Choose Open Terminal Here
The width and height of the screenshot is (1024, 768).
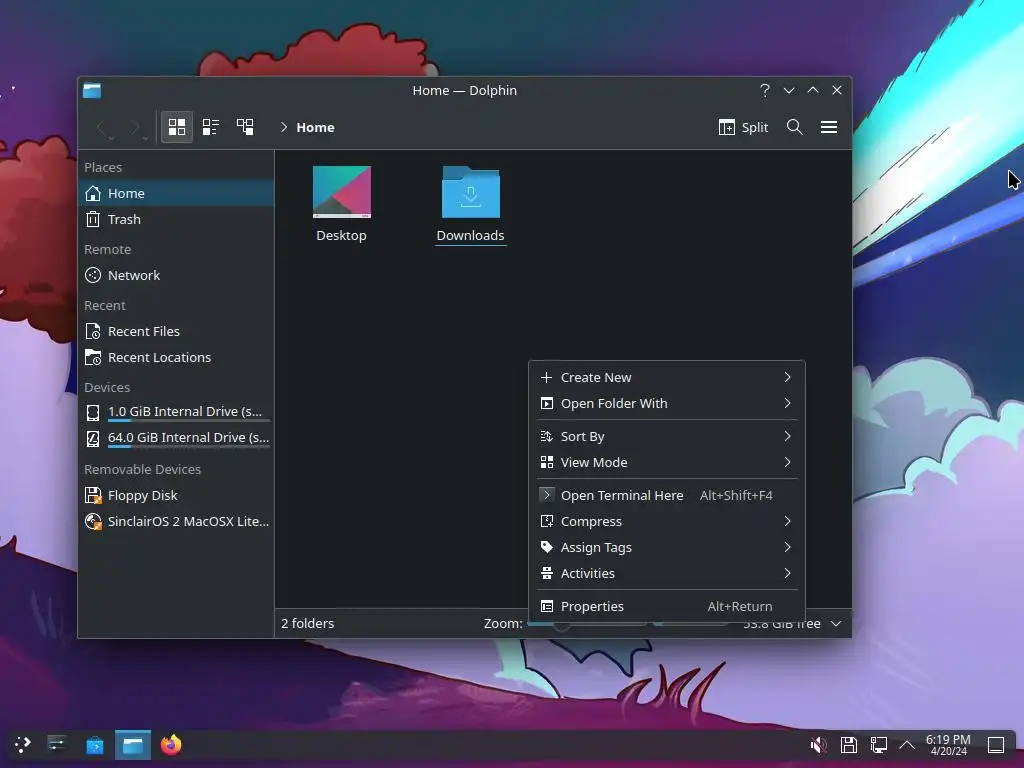(666, 496)
